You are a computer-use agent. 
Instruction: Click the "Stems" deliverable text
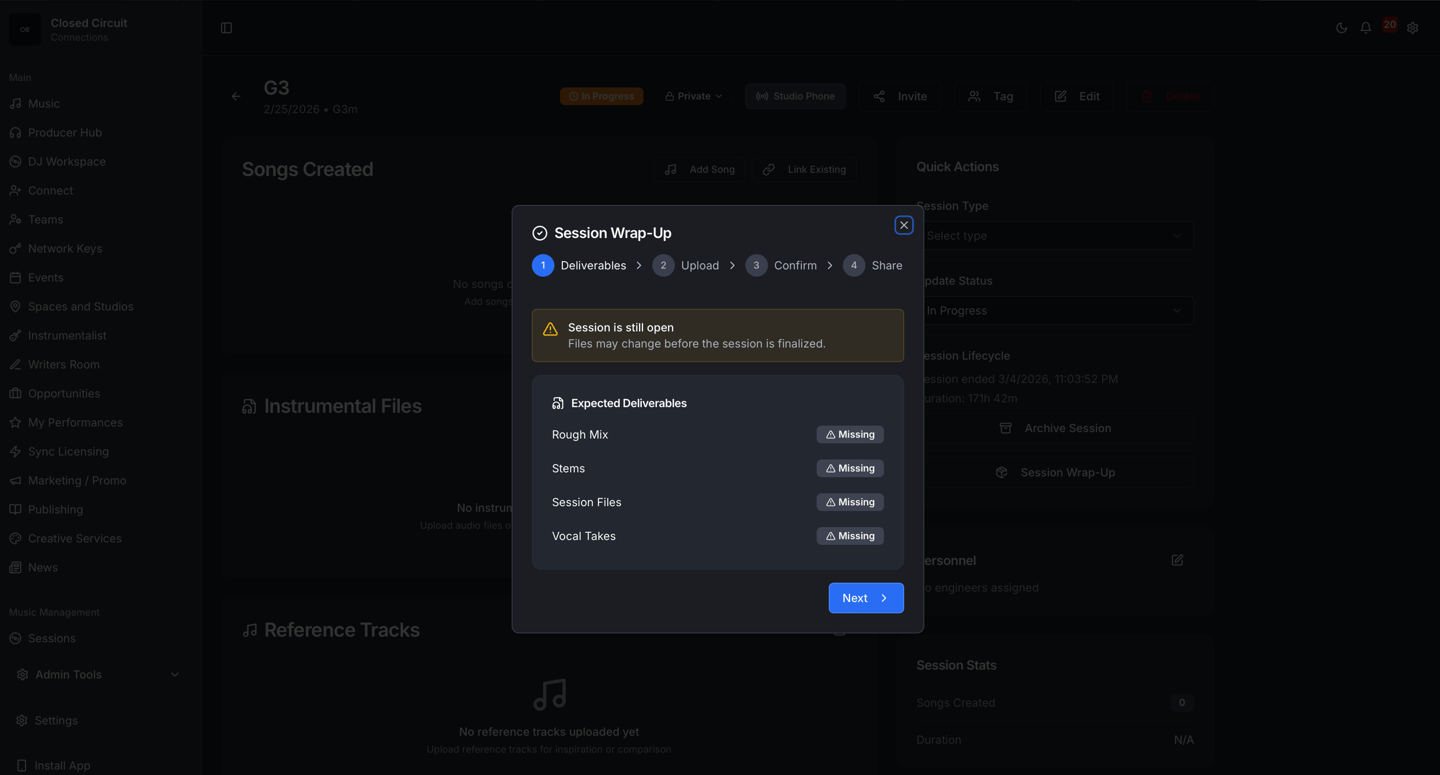click(568, 469)
